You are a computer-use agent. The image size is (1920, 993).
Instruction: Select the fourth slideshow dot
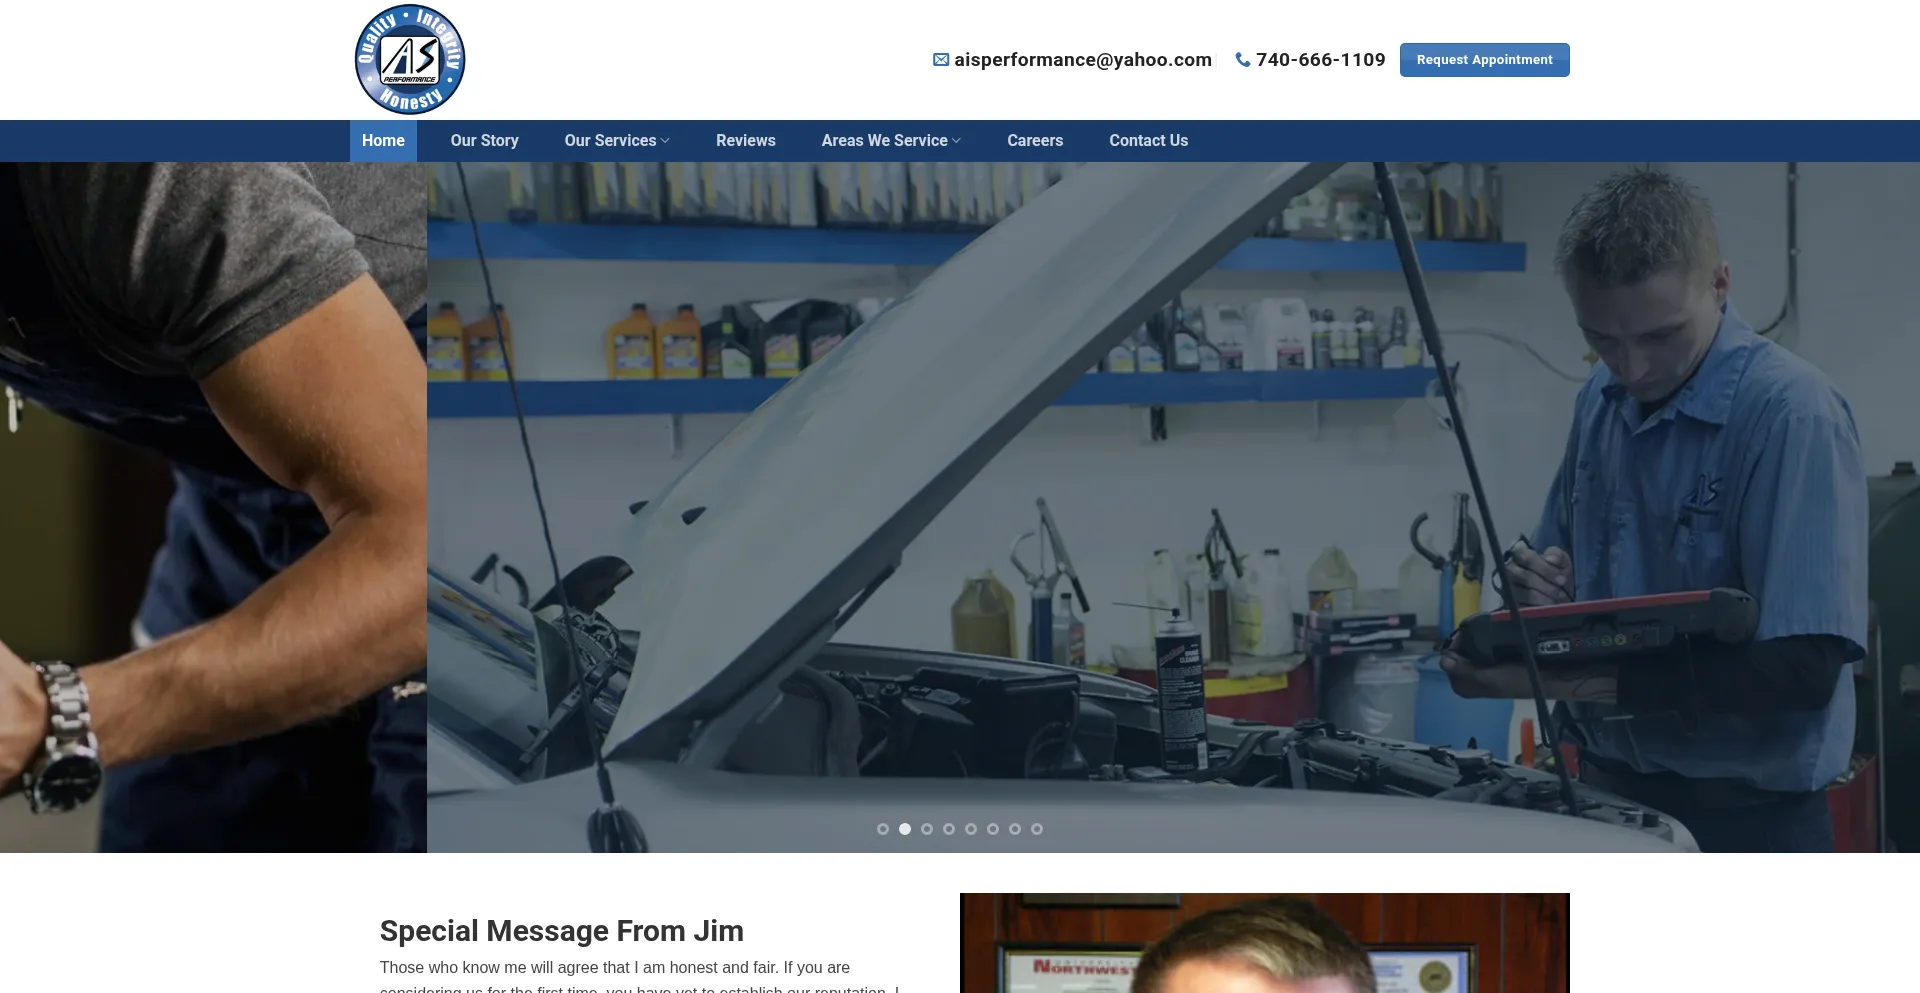click(949, 829)
